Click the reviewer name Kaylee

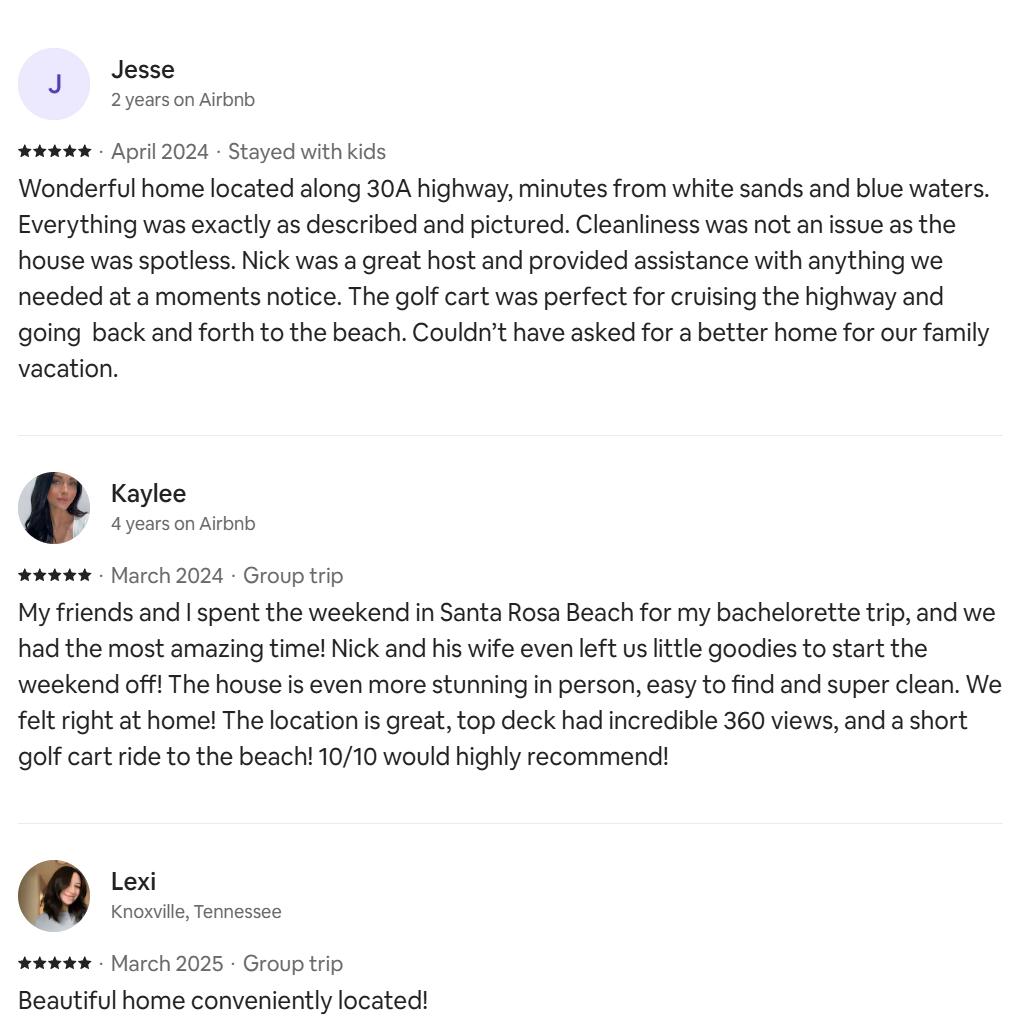149,494
